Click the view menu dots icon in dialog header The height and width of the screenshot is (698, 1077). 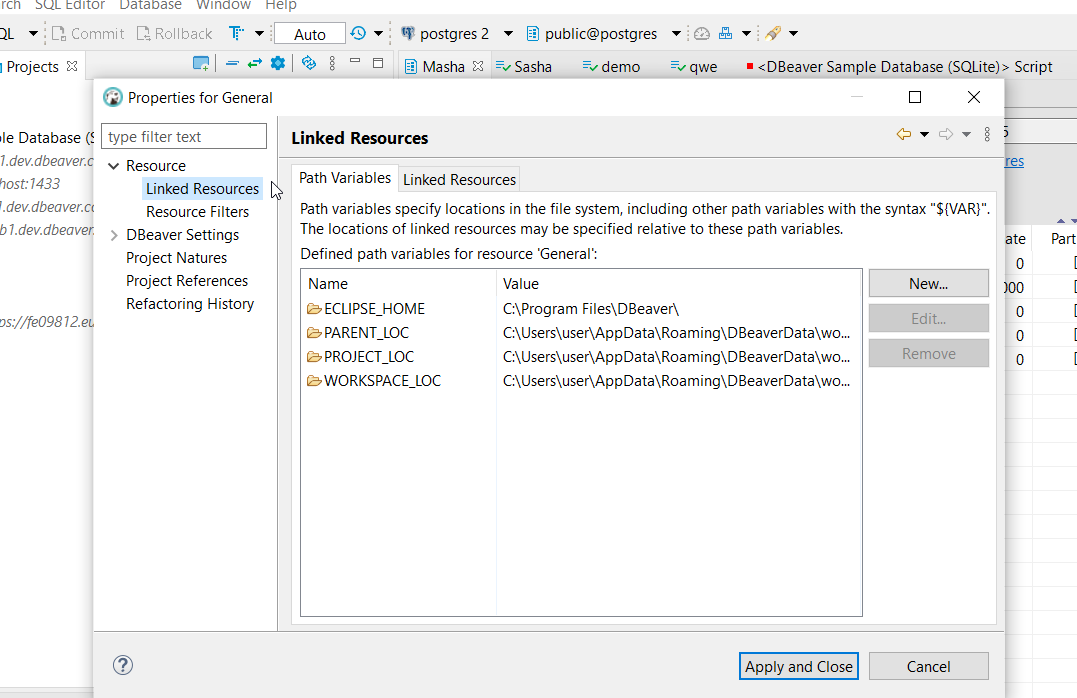tap(987, 134)
